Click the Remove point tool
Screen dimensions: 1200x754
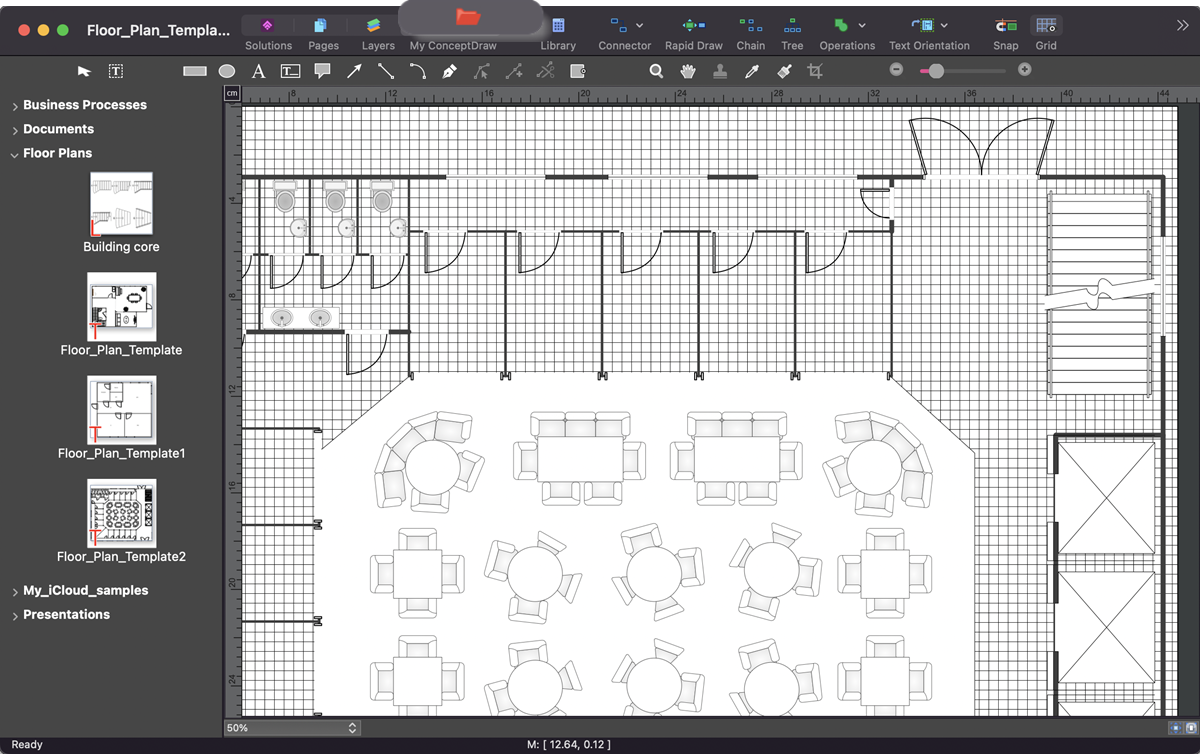click(x=546, y=71)
